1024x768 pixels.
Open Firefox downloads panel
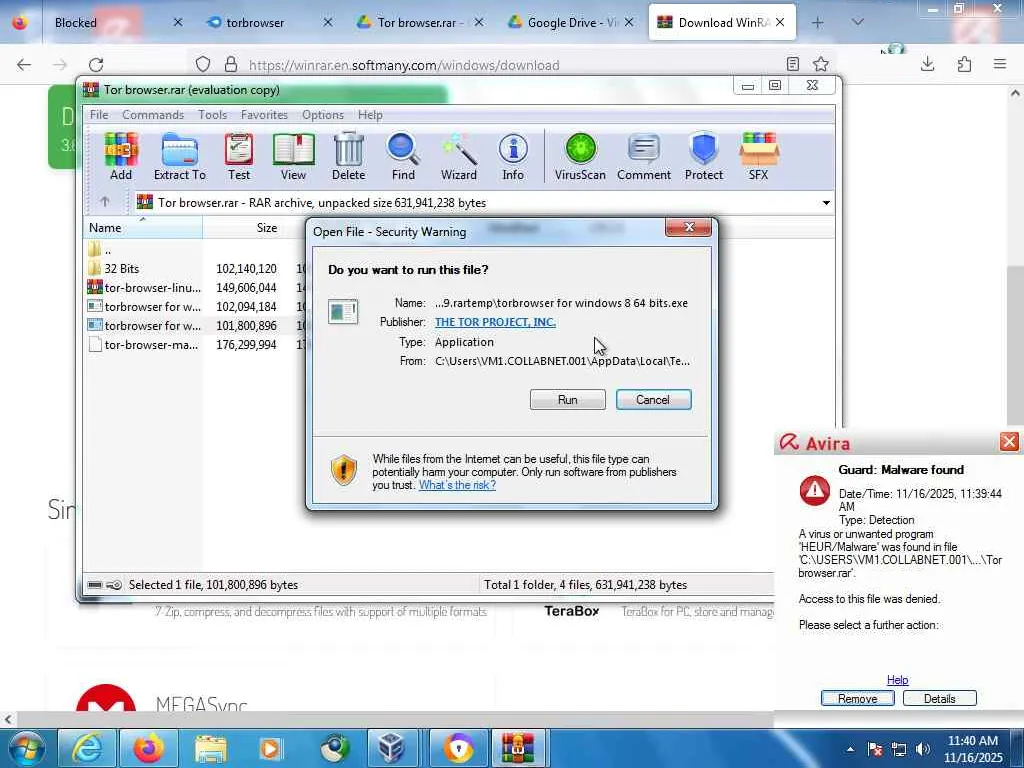coord(927,64)
